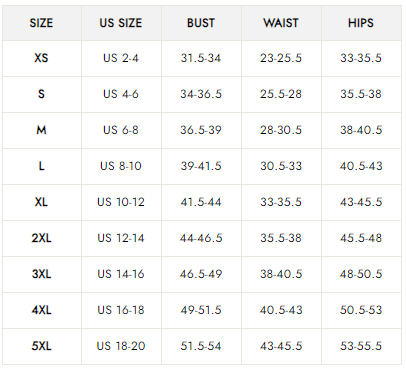Select hips value 40.5-43
Image resolution: width=406 pixels, height=369 pixels.
[x=361, y=166]
